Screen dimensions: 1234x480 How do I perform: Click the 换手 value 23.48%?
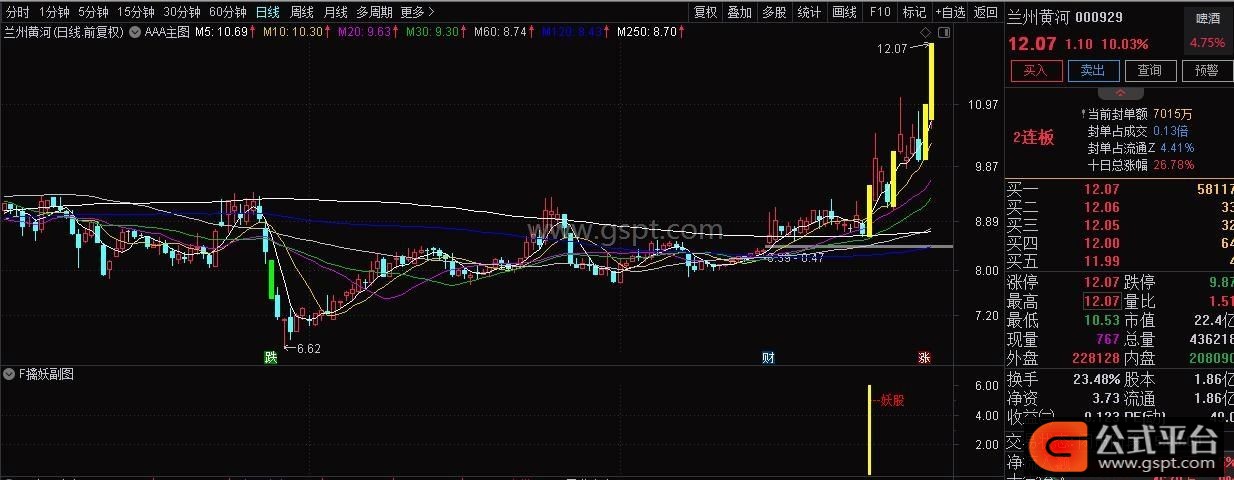1096,379
